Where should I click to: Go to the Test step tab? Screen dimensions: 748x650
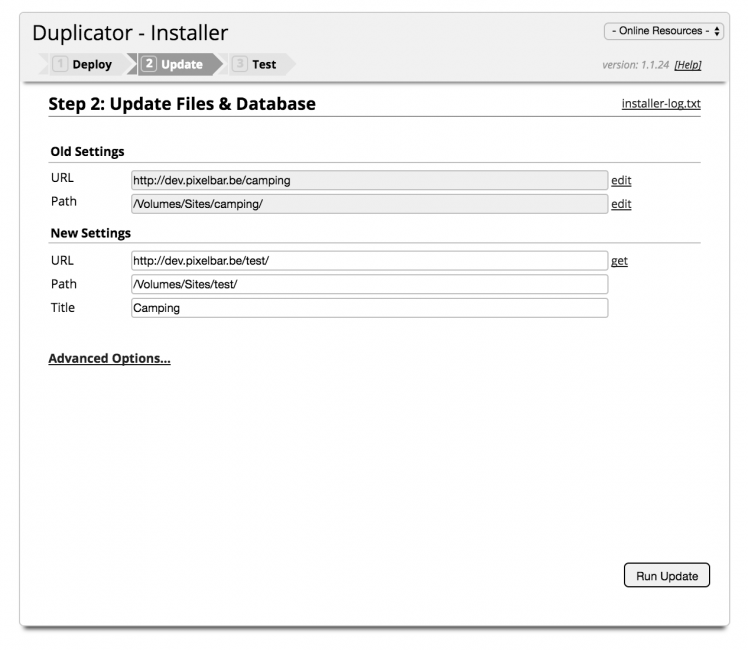coord(258,64)
